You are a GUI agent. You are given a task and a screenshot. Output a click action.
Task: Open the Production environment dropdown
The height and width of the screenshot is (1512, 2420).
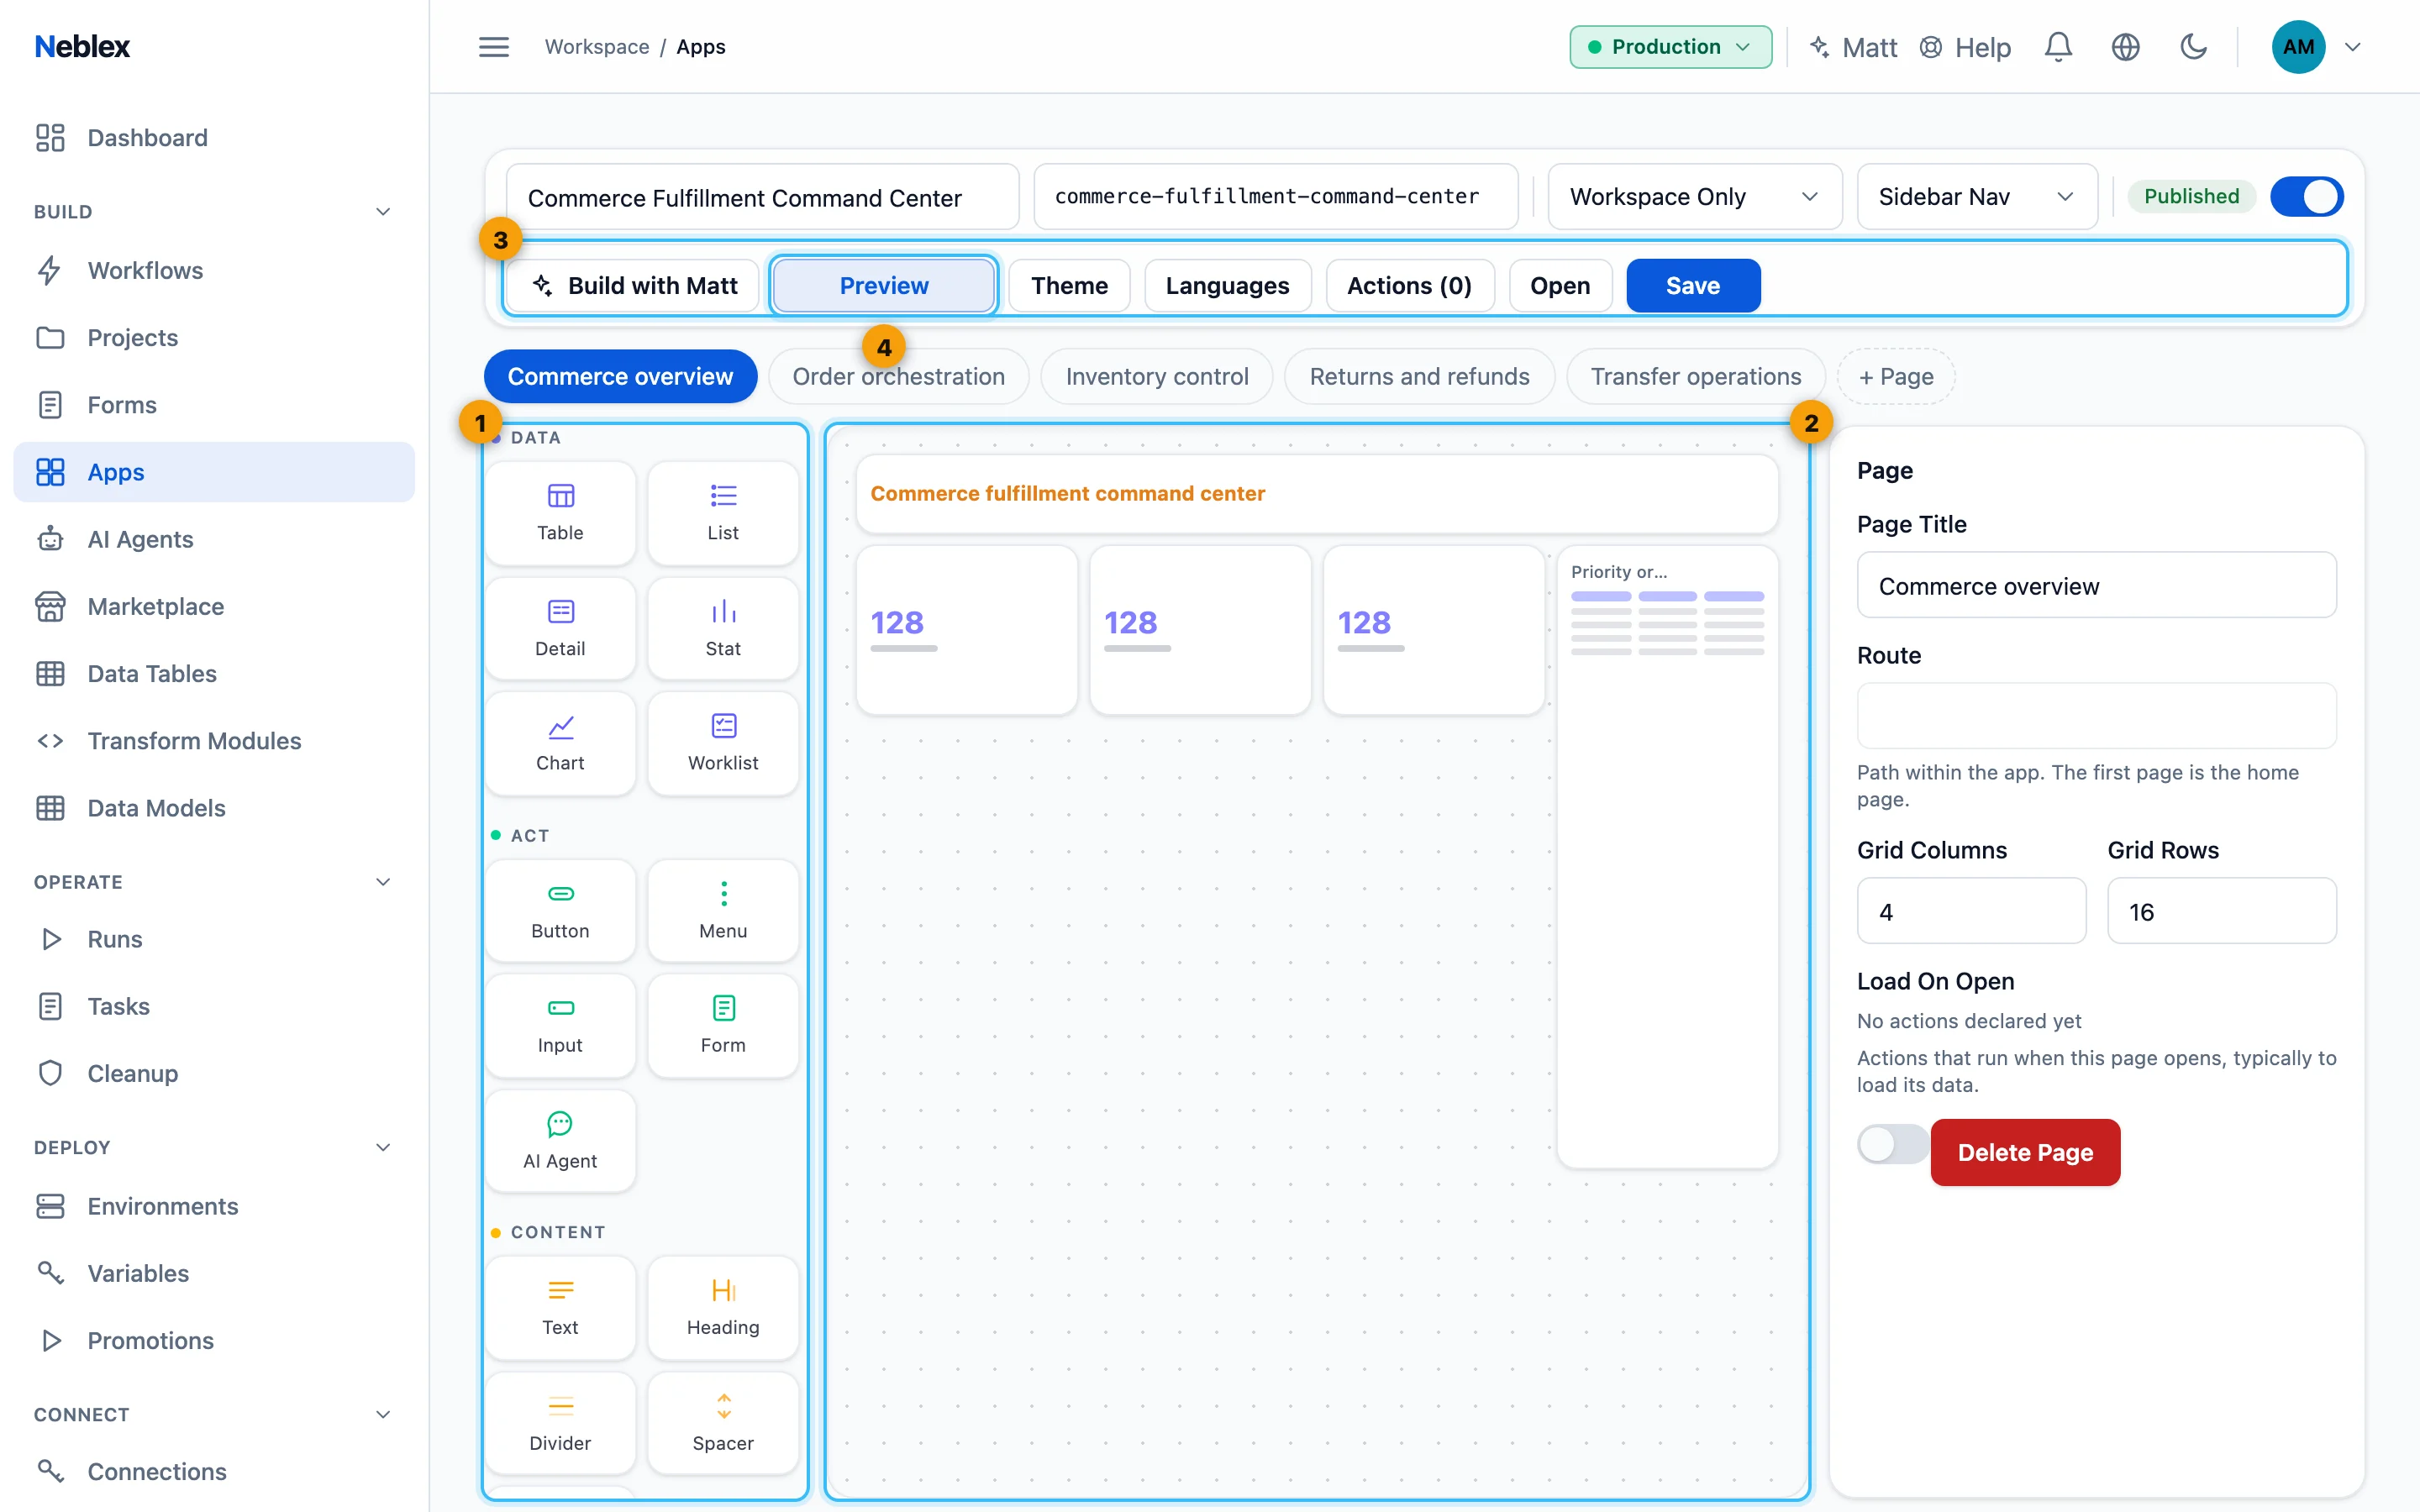pos(1670,47)
